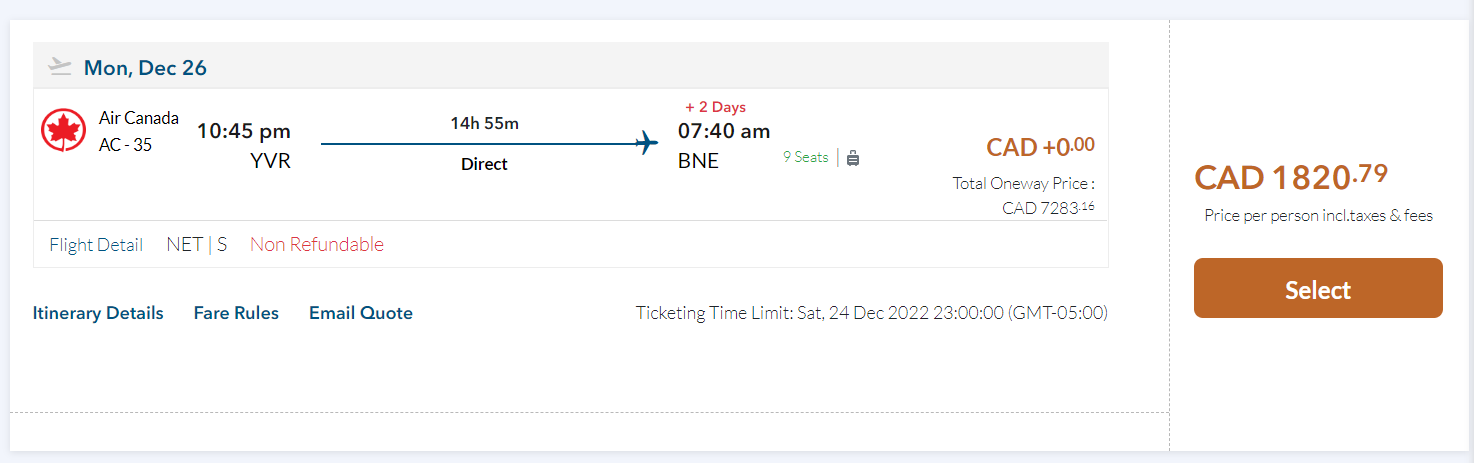1474x463 pixels.
Task: View the Fare Rules
Action: tap(236, 313)
